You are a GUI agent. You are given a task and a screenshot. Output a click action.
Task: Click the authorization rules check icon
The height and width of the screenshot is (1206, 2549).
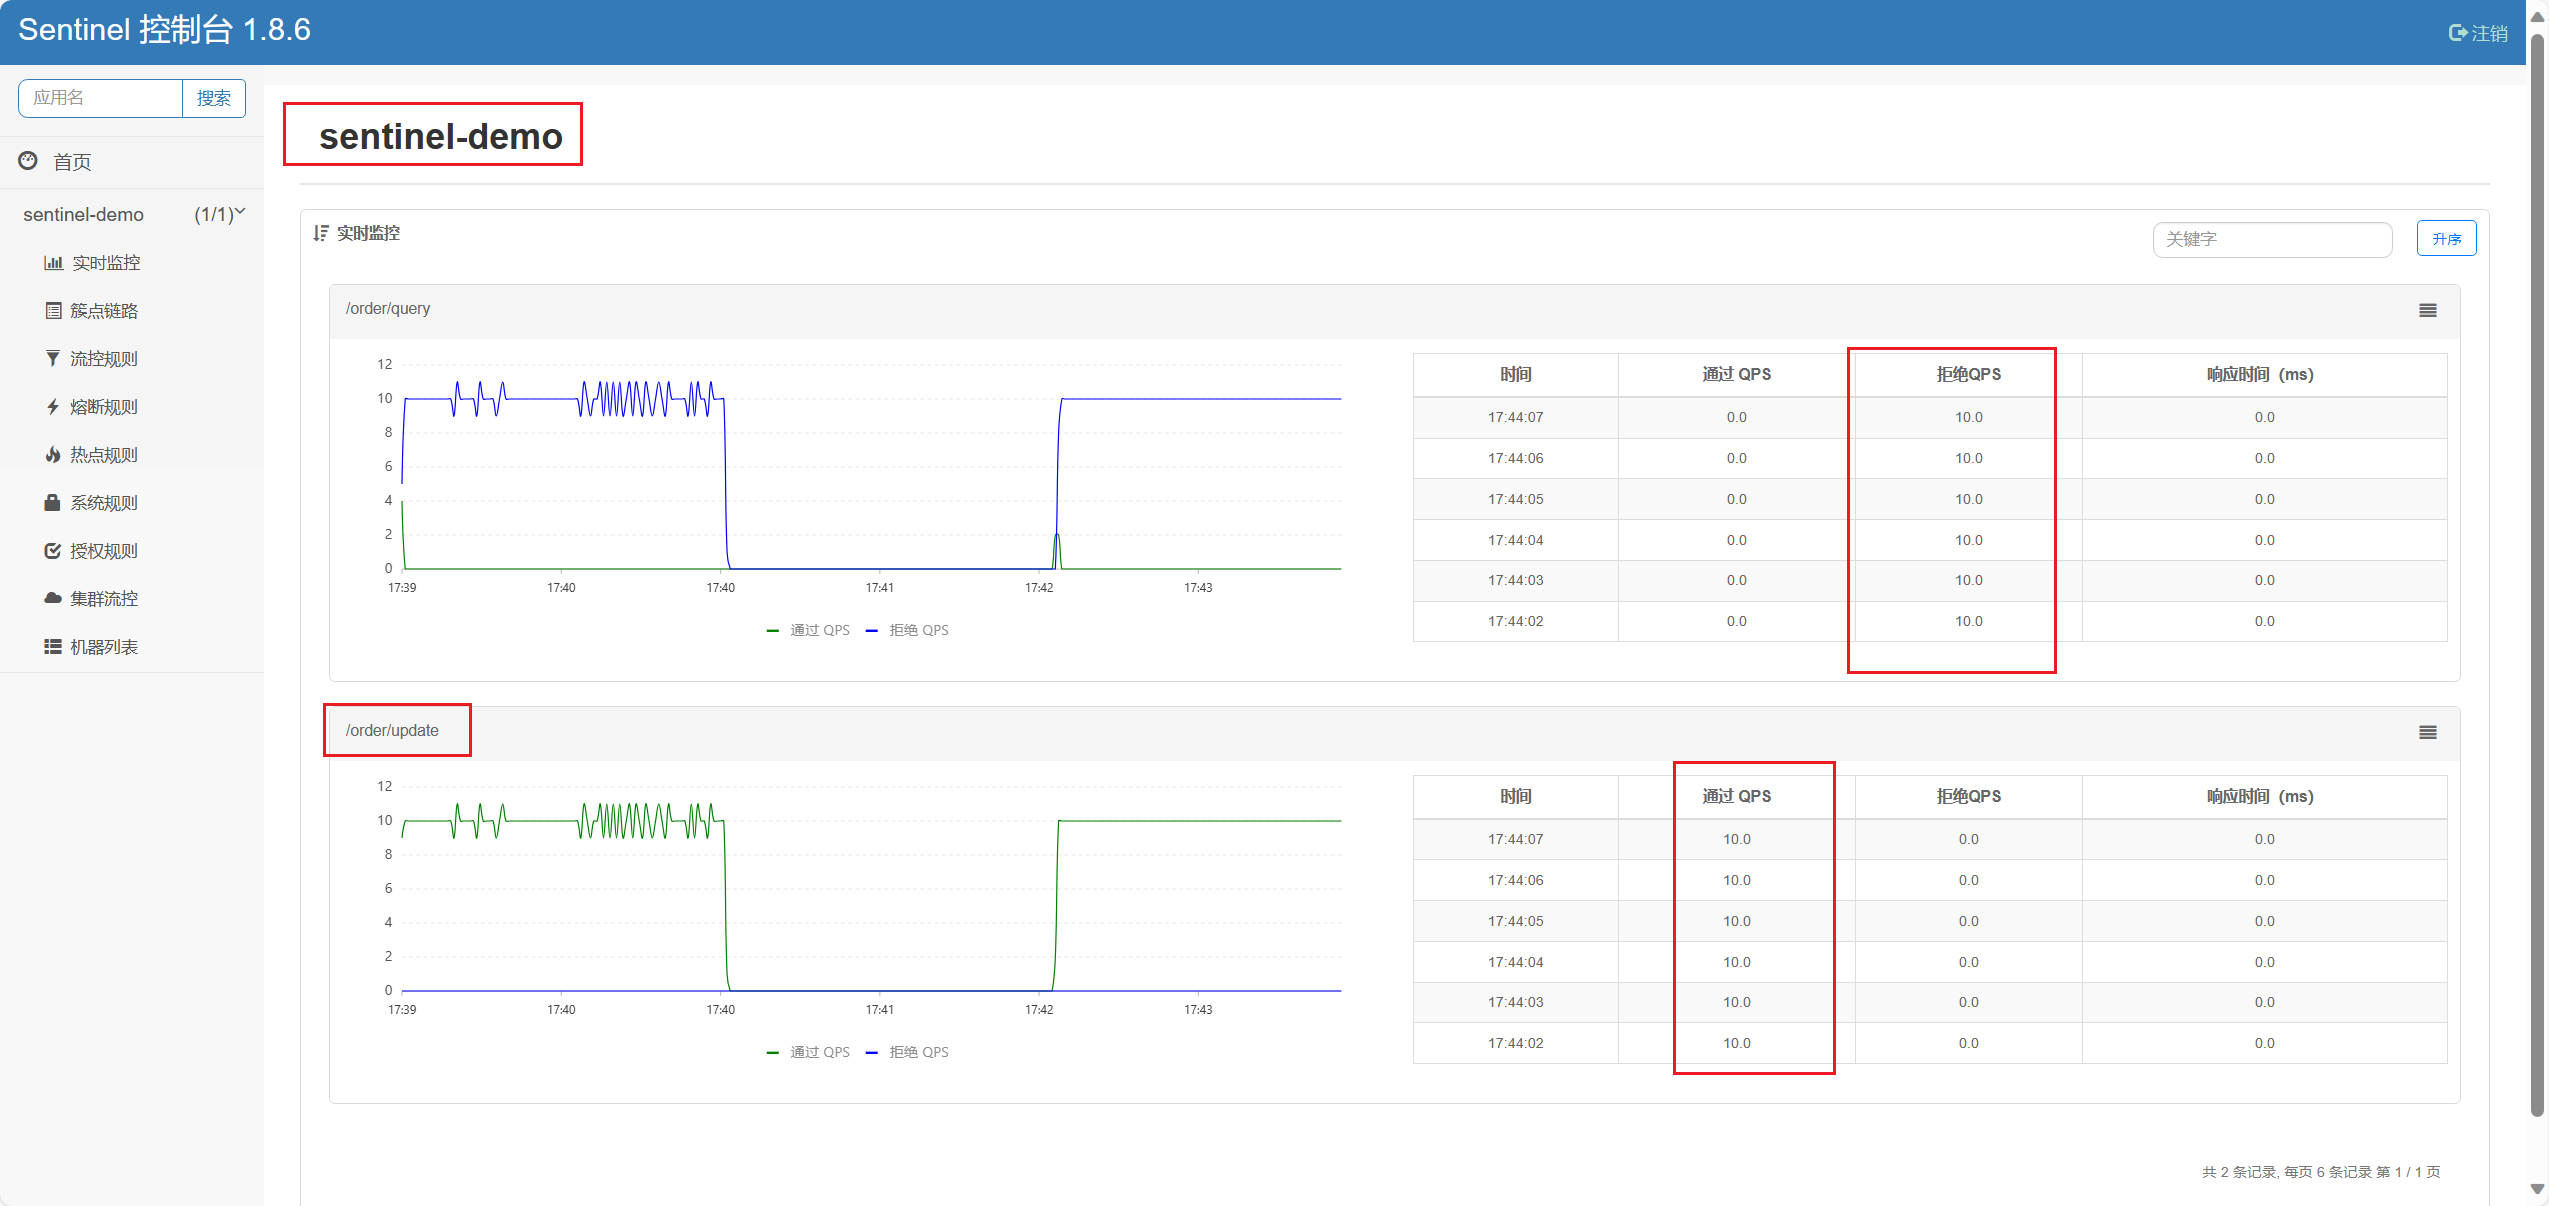53,551
